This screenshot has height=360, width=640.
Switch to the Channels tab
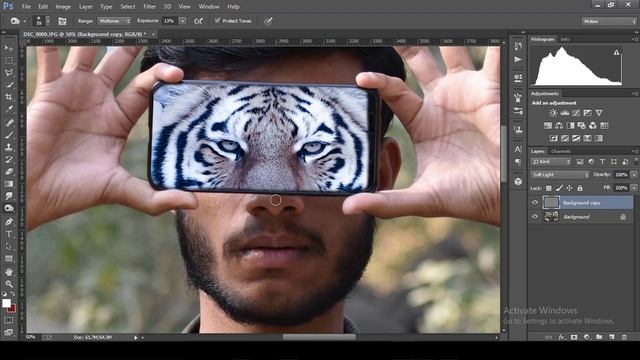tap(561, 151)
